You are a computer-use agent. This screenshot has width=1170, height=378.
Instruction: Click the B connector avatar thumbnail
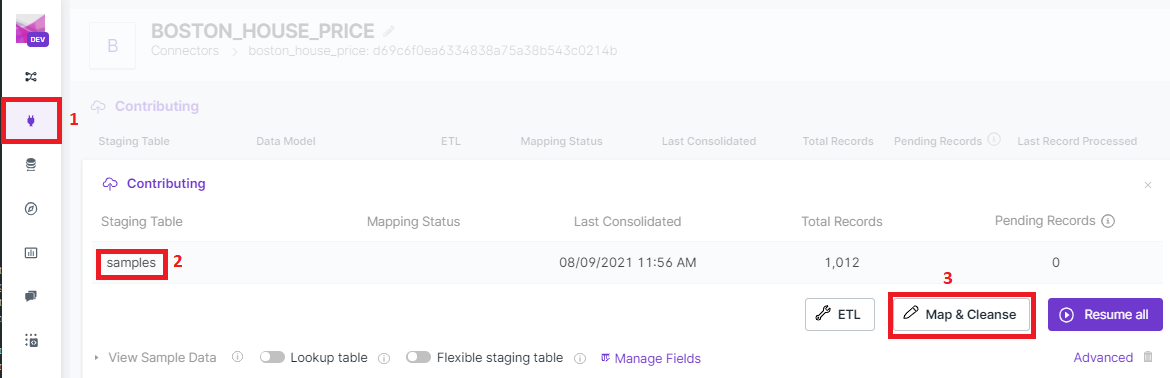pyautogui.click(x=113, y=46)
